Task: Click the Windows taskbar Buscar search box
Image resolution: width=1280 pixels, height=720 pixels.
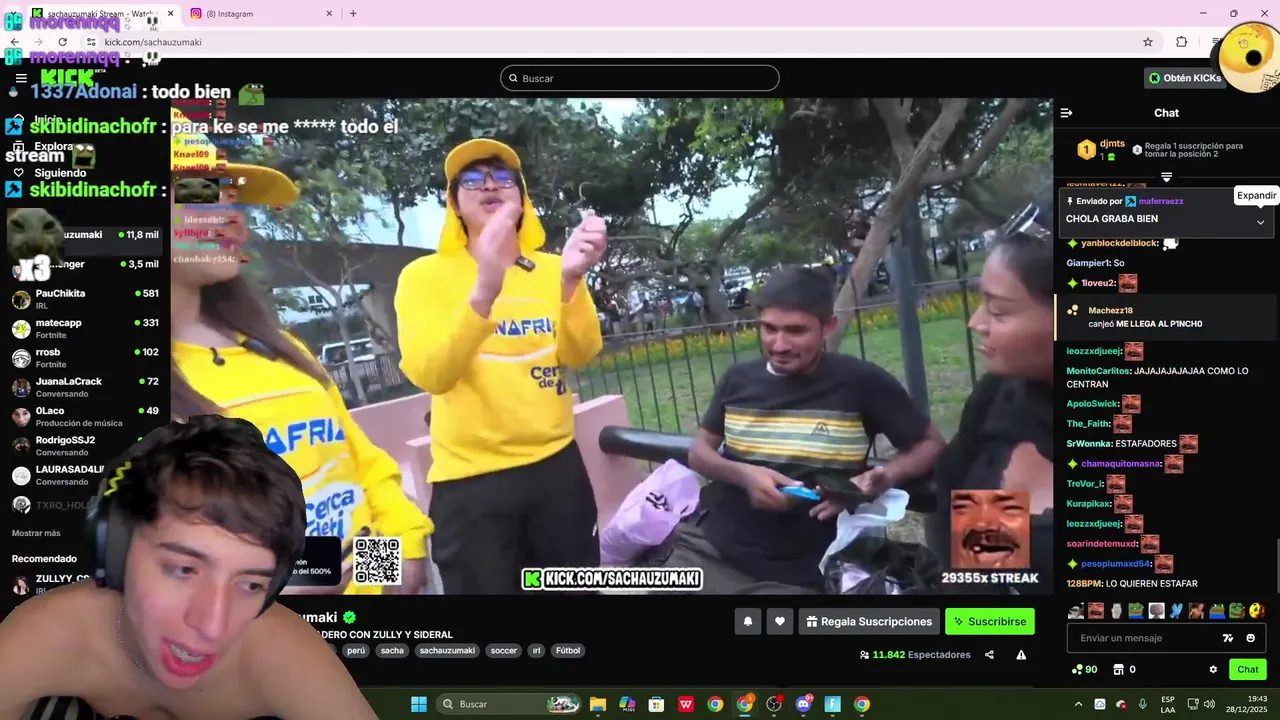Action: coord(509,704)
